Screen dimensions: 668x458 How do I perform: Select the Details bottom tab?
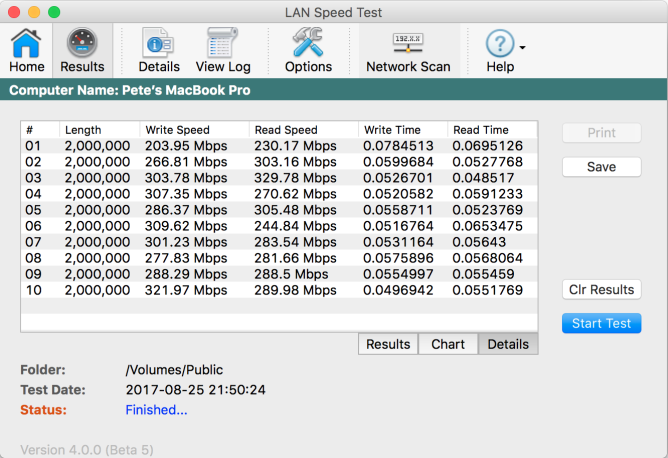click(508, 344)
